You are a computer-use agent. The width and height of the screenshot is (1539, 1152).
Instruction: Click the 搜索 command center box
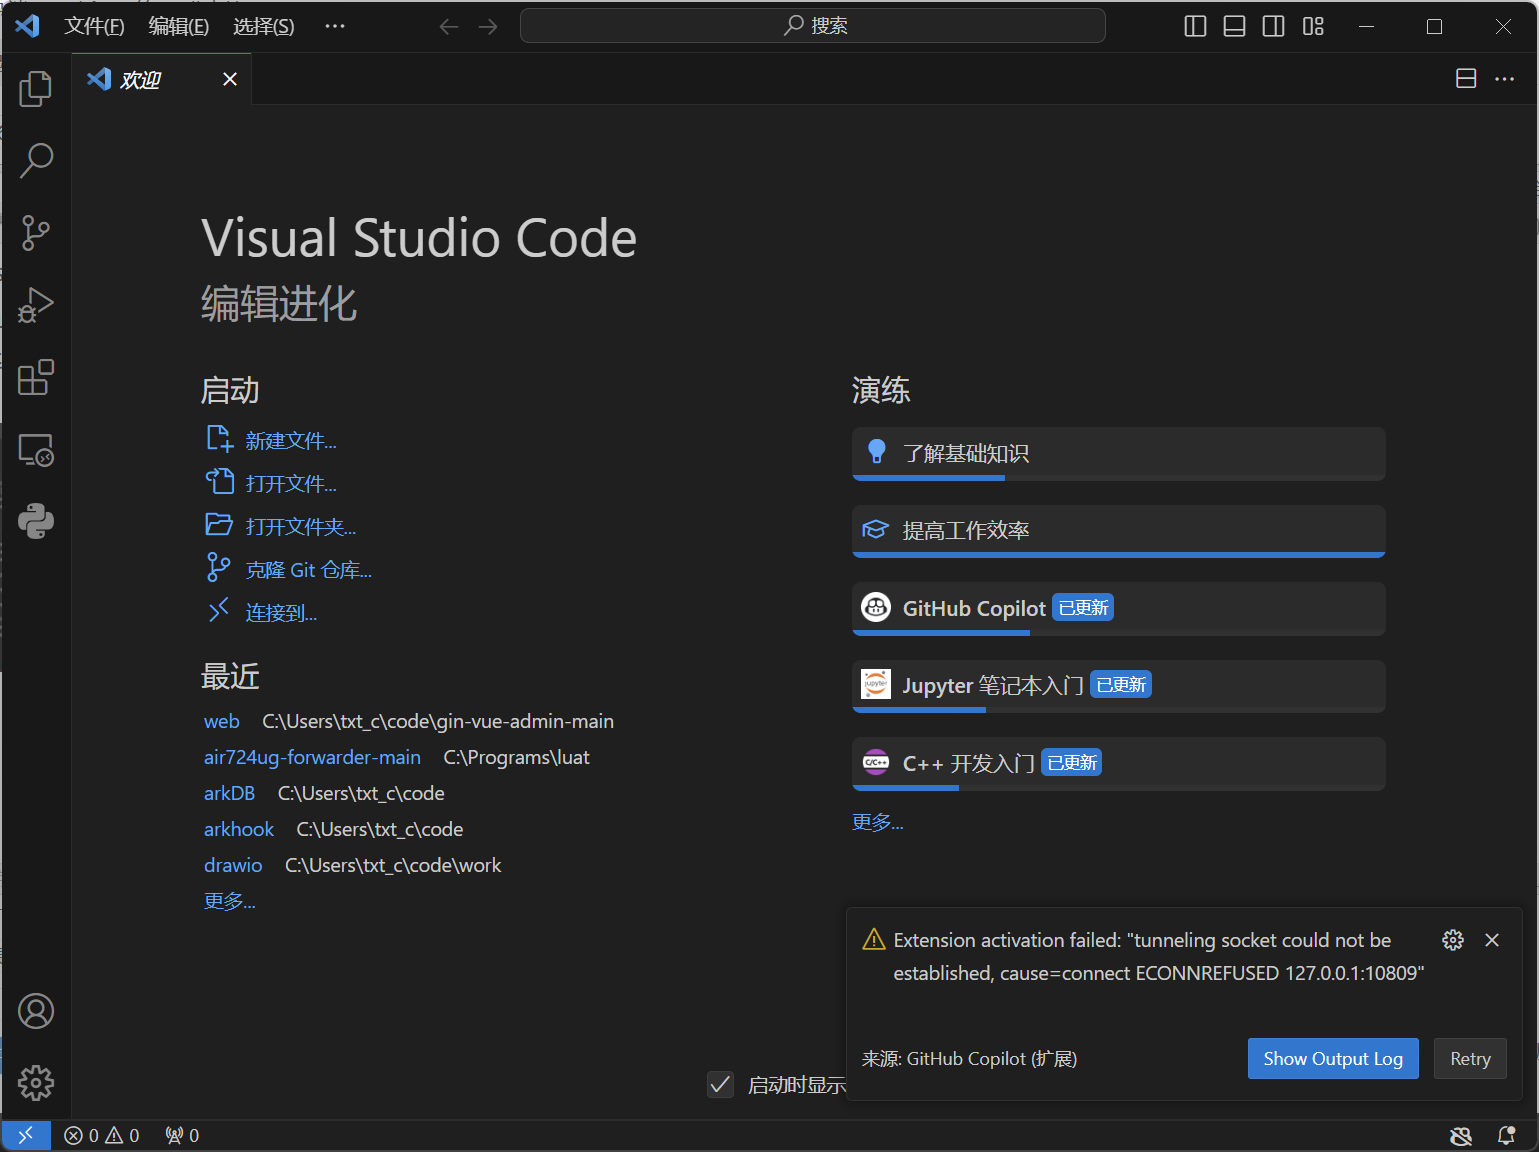click(x=813, y=26)
